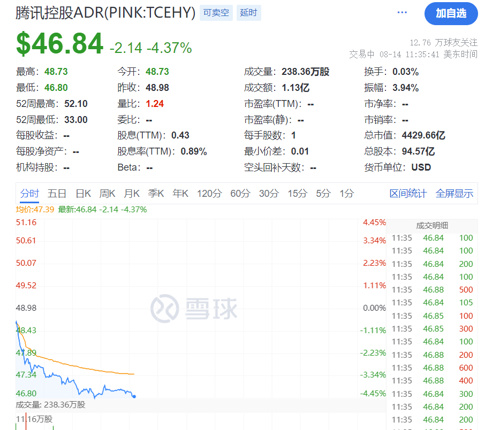Select the 120分 interval tab
The width and height of the screenshot is (500, 430).
[209, 193]
